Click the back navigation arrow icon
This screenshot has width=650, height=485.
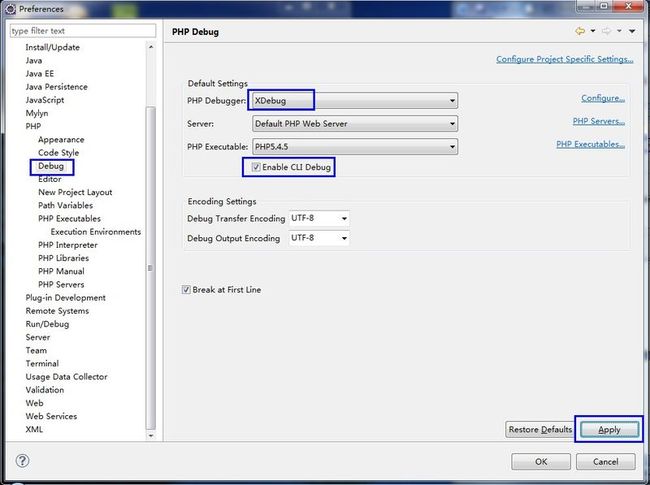(x=580, y=31)
